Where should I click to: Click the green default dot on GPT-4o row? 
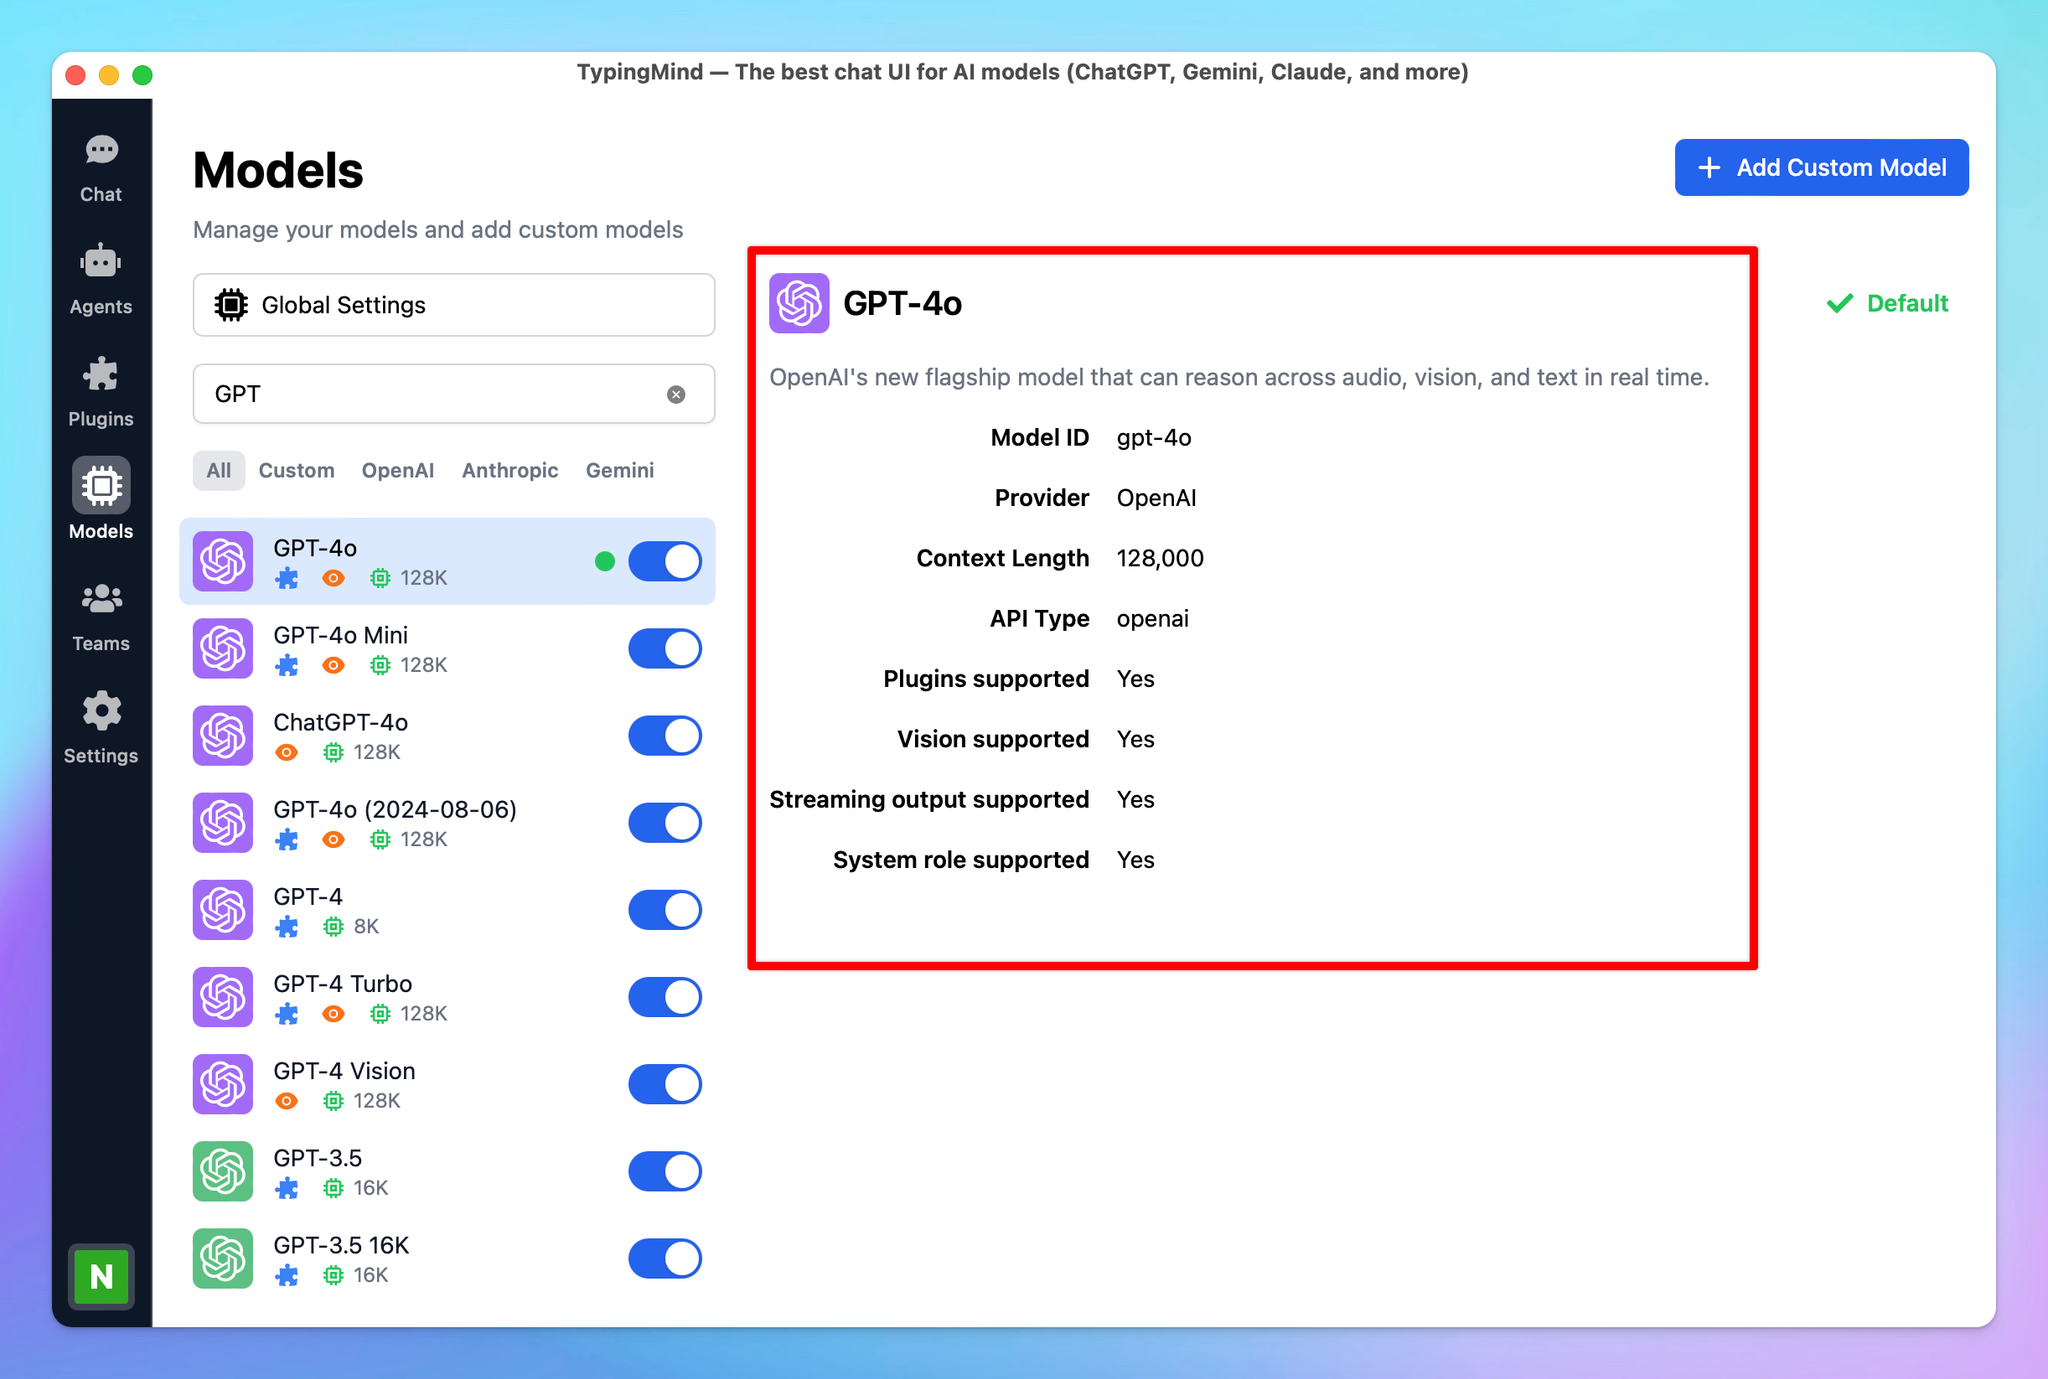tap(604, 561)
